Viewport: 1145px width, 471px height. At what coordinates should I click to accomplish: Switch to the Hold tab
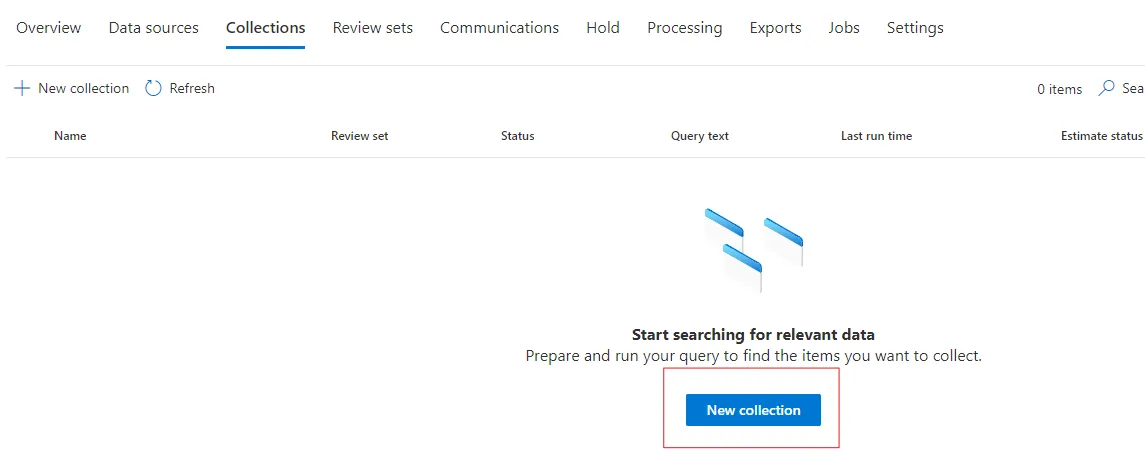pos(602,28)
